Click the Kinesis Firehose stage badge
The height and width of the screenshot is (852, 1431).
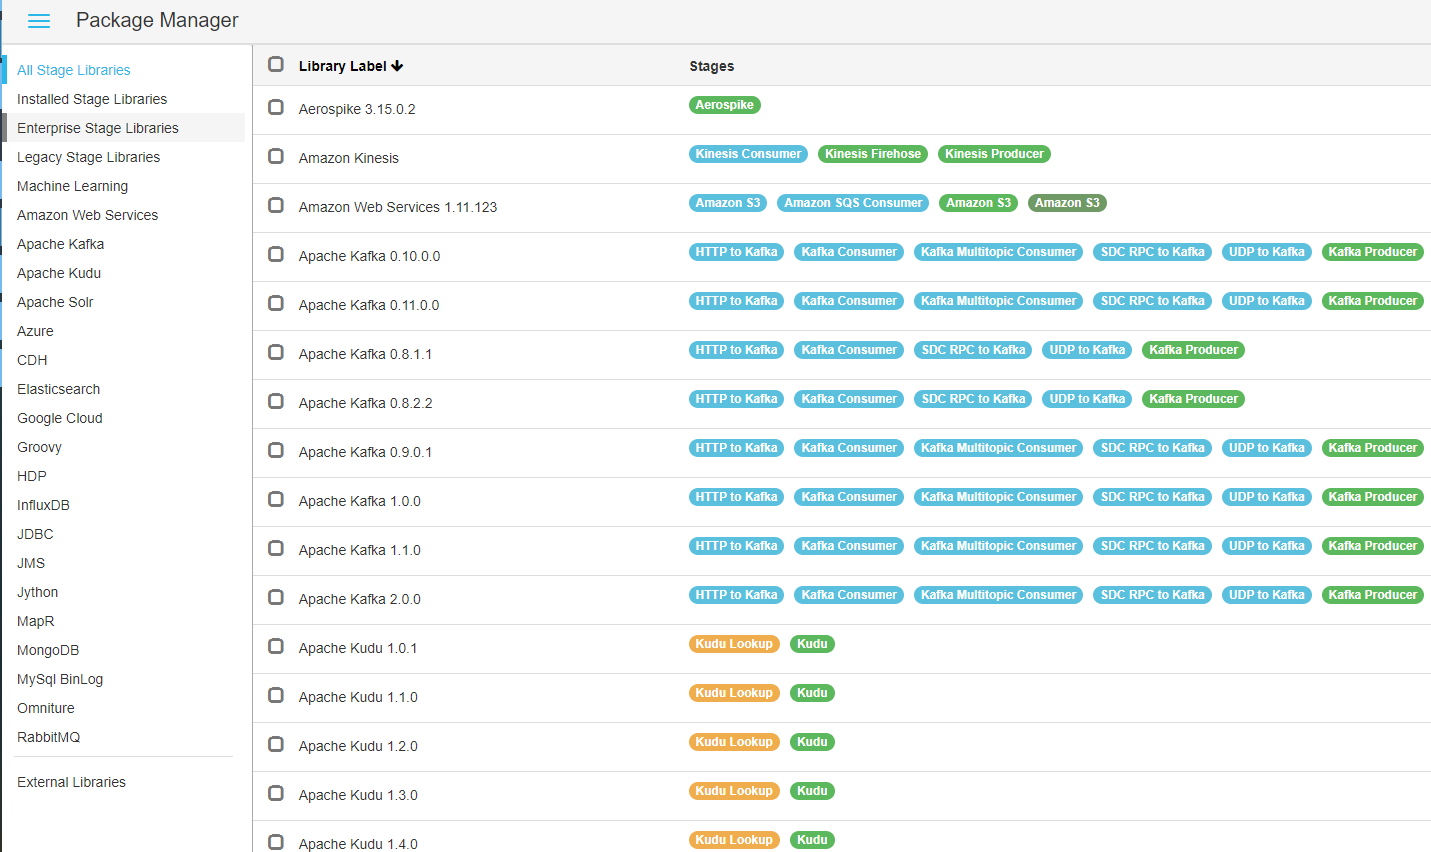click(872, 153)
